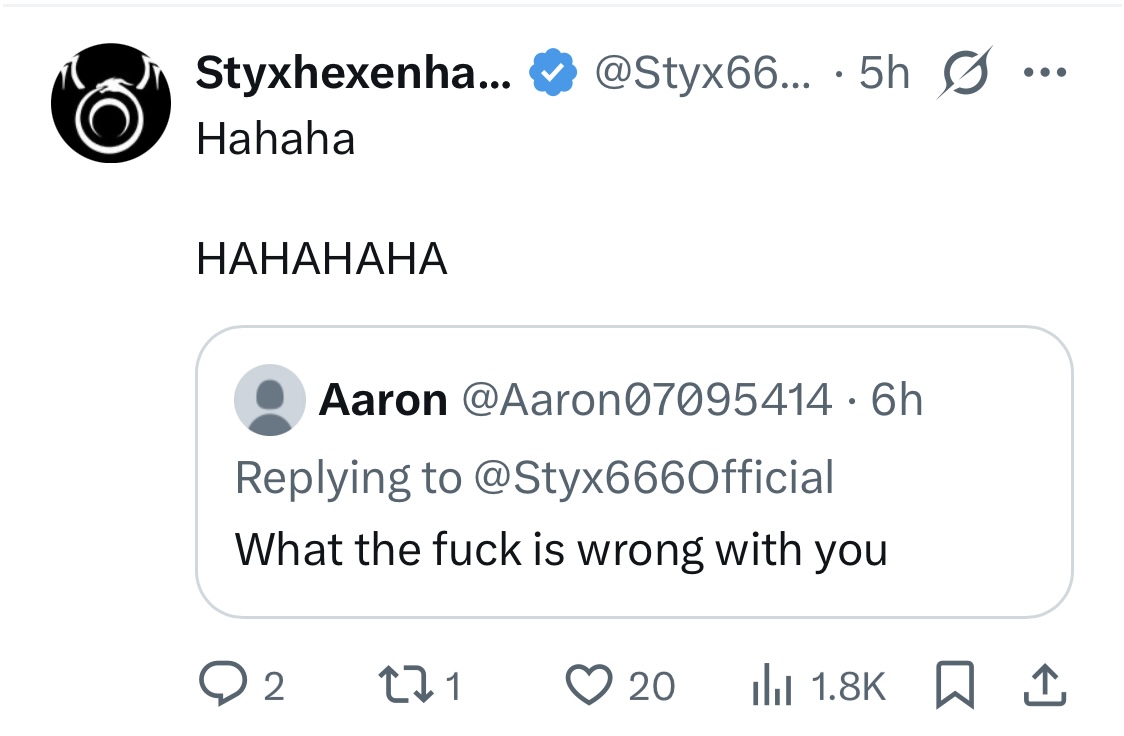This screenshot has width=1124, height=736.
Task: Click the Styxhexenha... display name
Action: click(x=354, y=72)
